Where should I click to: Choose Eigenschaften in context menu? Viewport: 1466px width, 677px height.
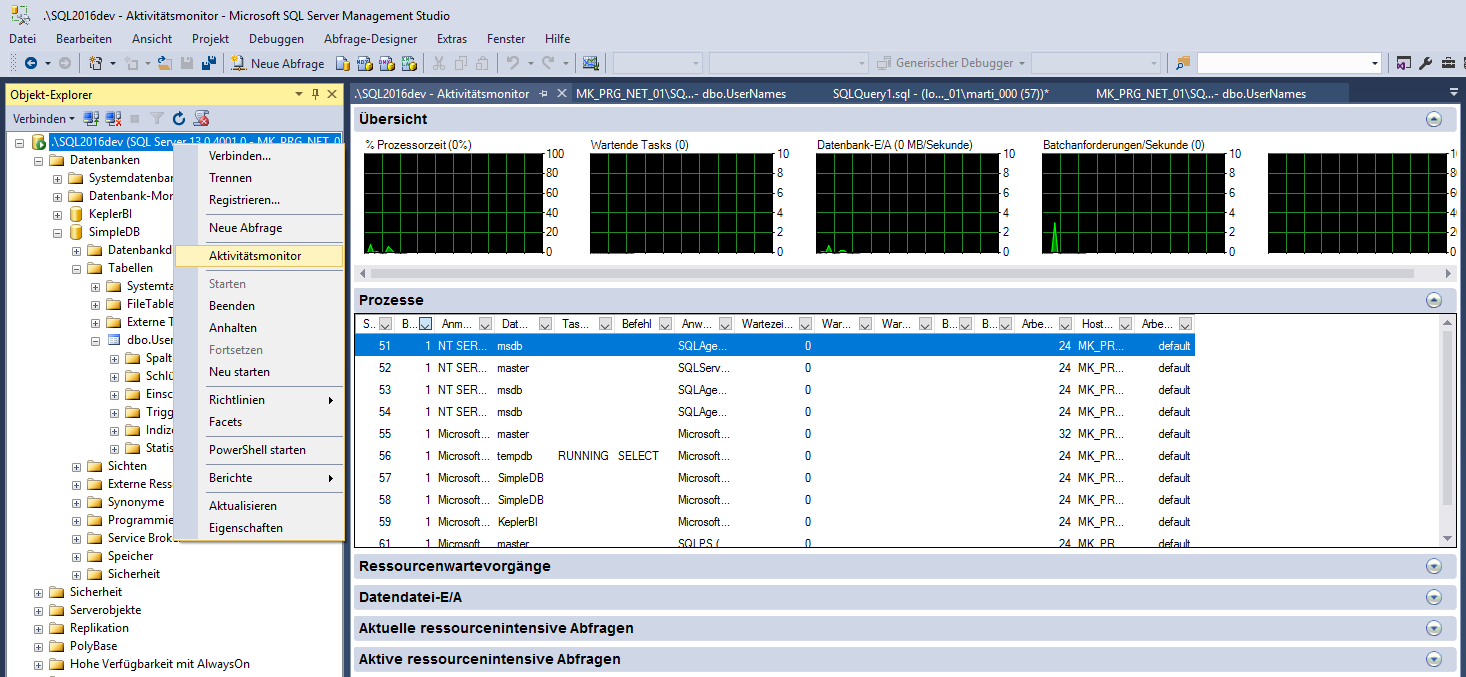pos(259,528)
